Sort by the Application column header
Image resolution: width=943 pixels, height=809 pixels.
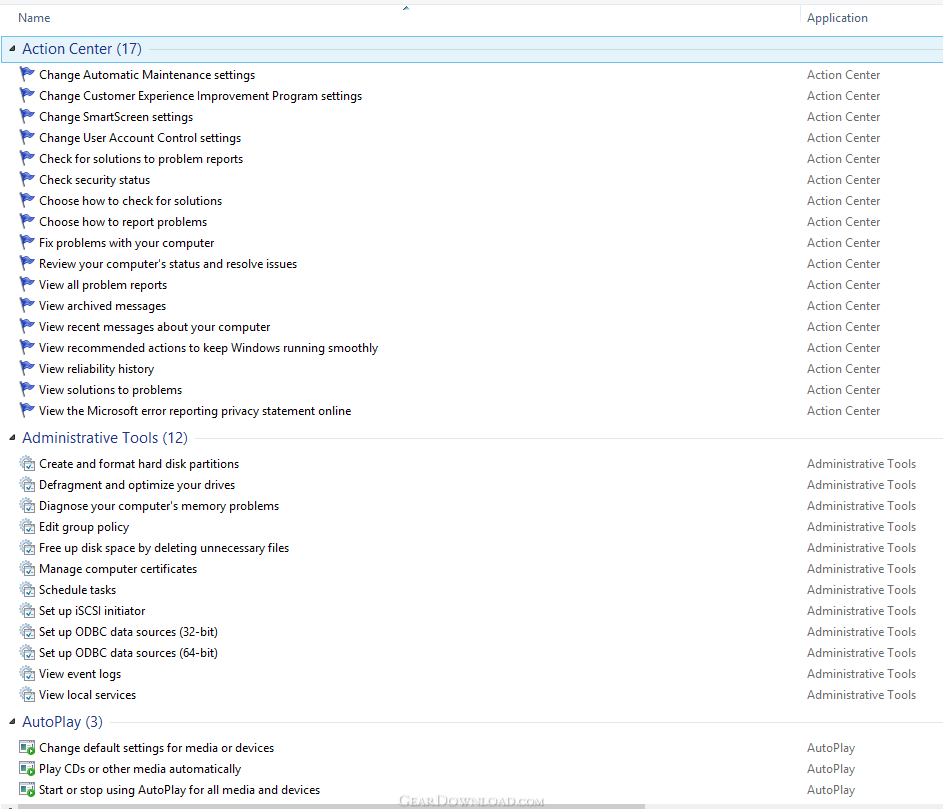[837, 18]
